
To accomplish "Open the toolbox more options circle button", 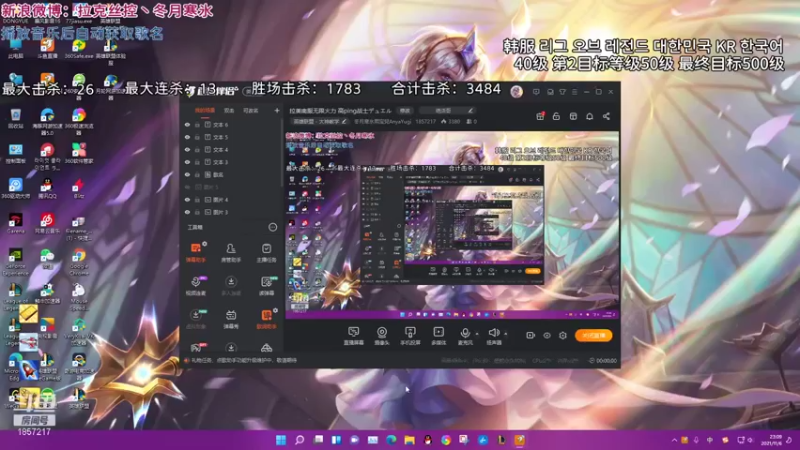I will (x=272, y=227).
